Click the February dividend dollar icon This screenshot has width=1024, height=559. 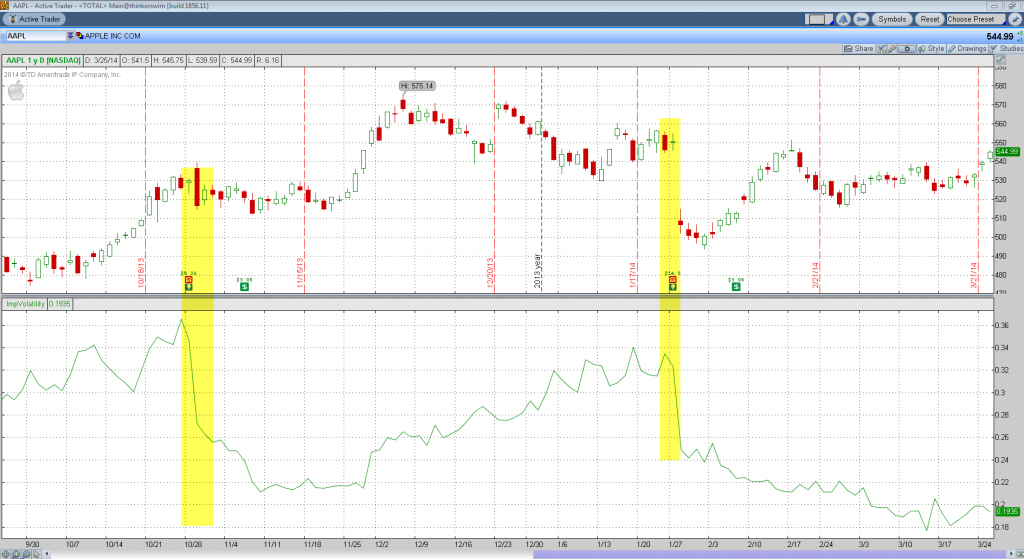pyautogui.click(x=736, y=286)
